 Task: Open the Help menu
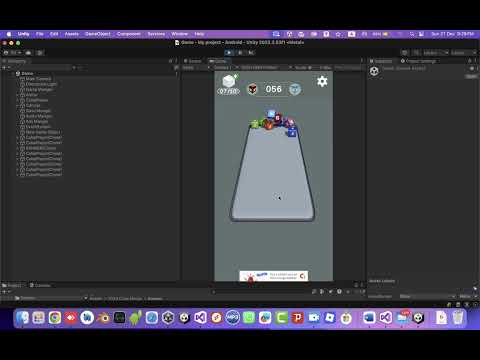tap(199, 34)
